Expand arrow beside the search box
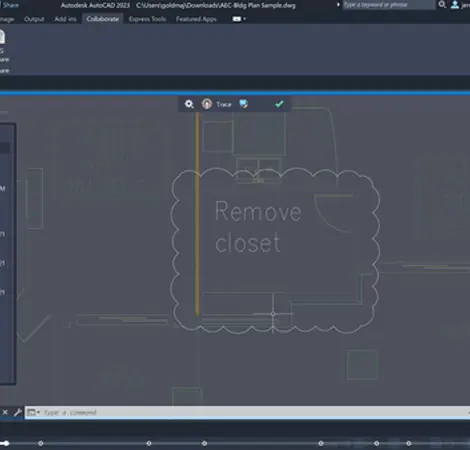Screen dimensions: 470x450 pos(338,5)
